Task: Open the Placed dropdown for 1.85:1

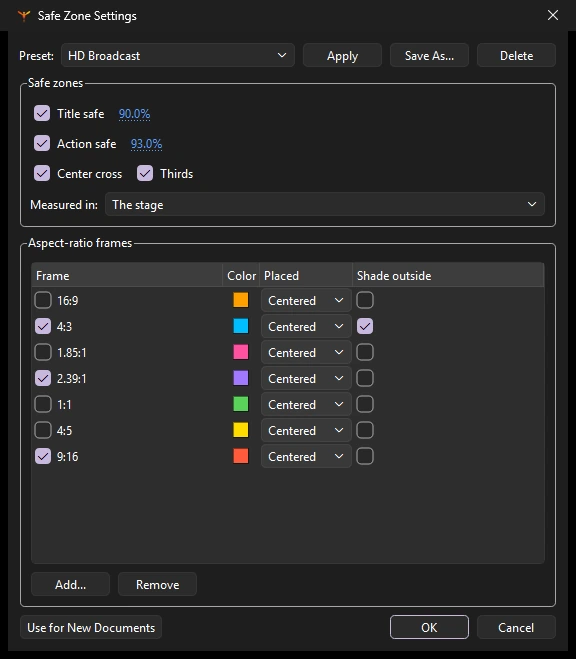Action: (x=306, y=353)
